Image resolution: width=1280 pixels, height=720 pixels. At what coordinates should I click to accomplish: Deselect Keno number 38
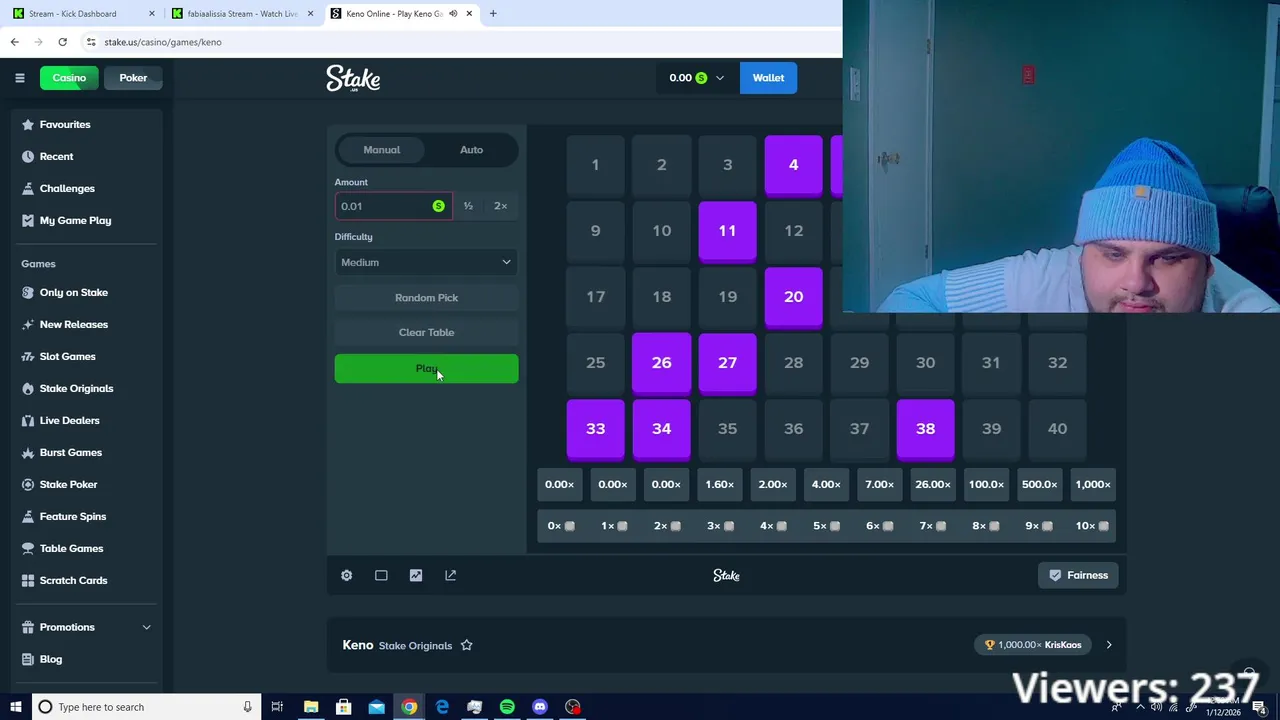(925, 429)
